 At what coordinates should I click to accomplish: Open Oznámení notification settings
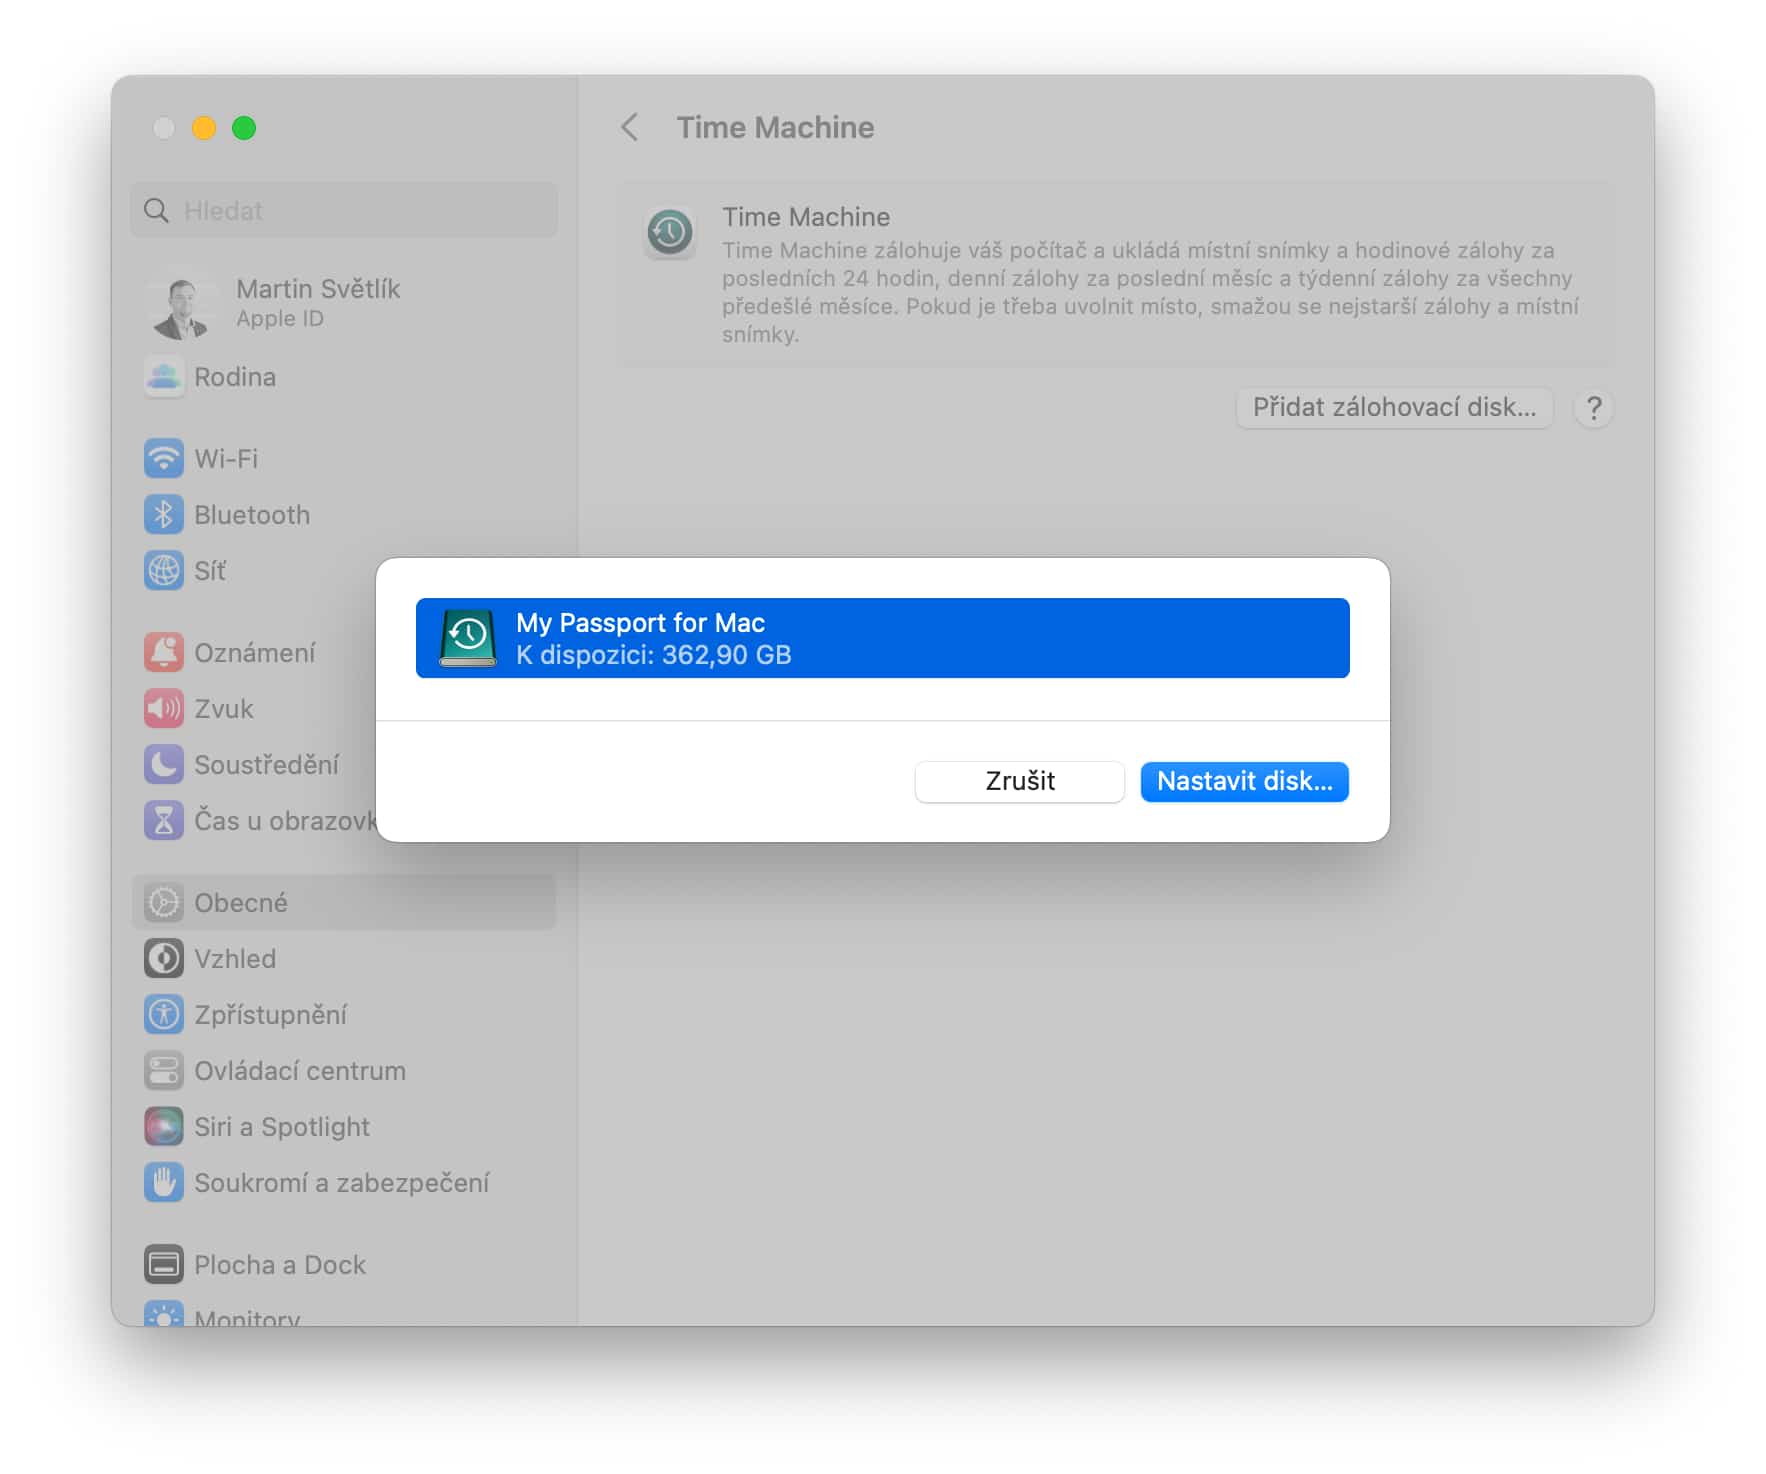coord(254,653)
